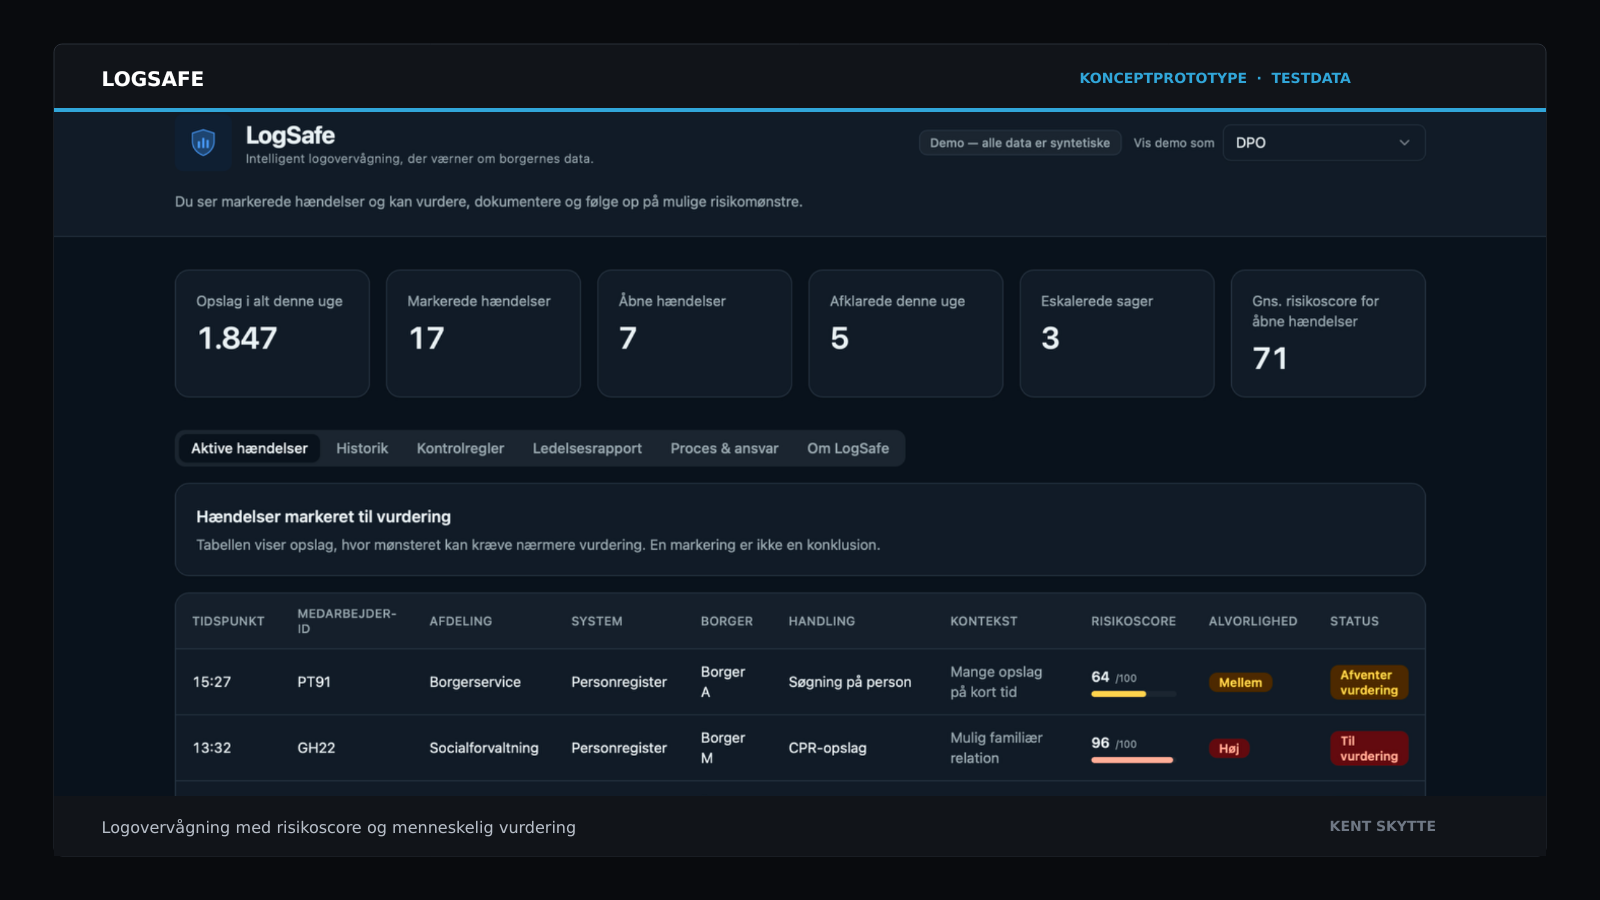Viewport: 1600px width, 900px height.
Task: Click the 'Høj' severity badge
Action: click(x=1229, y=749)
